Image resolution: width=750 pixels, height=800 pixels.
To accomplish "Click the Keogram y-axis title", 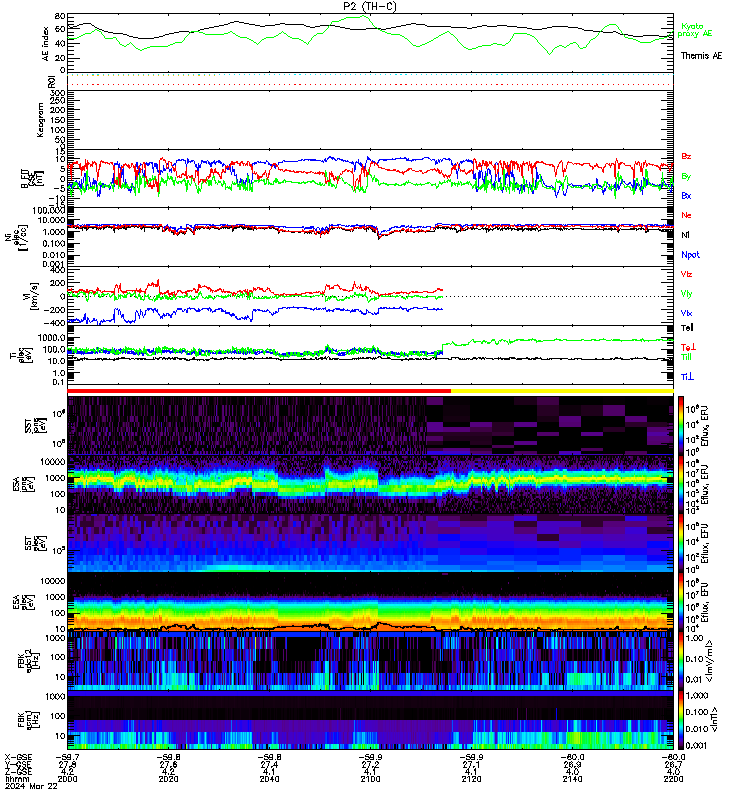I will pos(40,120).
